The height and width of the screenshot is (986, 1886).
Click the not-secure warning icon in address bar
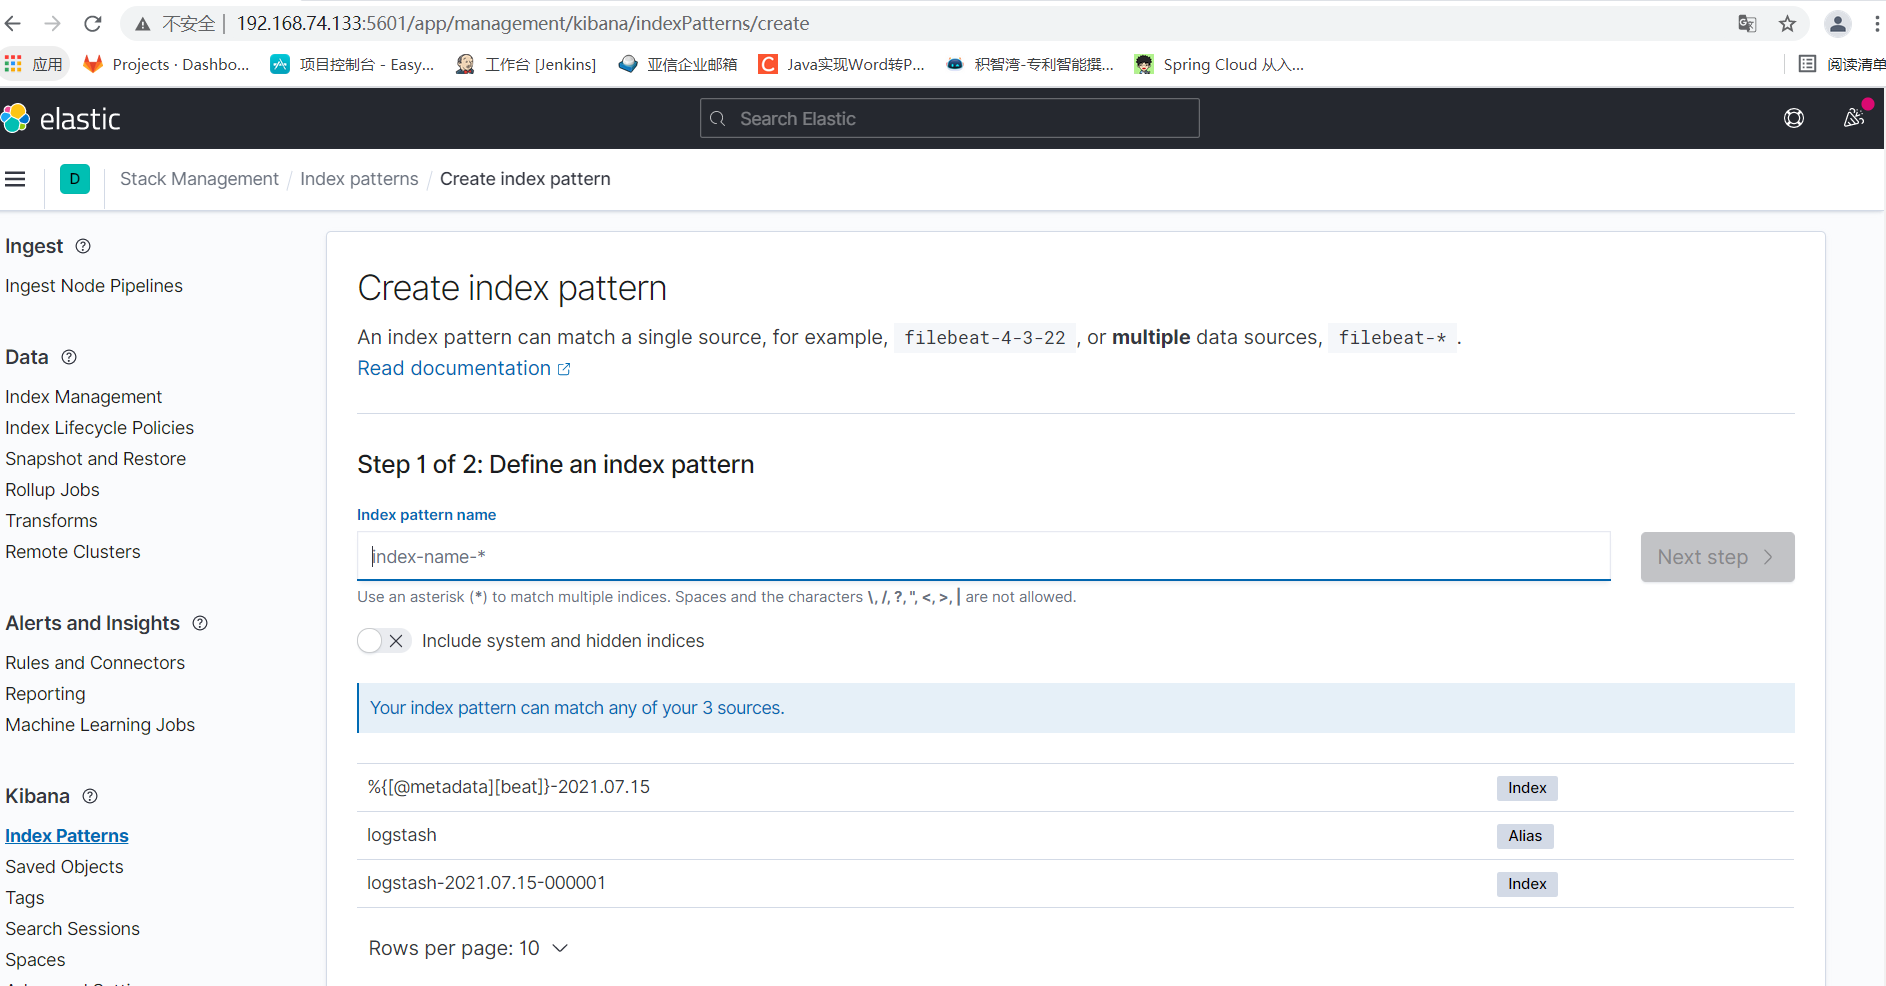143,23
